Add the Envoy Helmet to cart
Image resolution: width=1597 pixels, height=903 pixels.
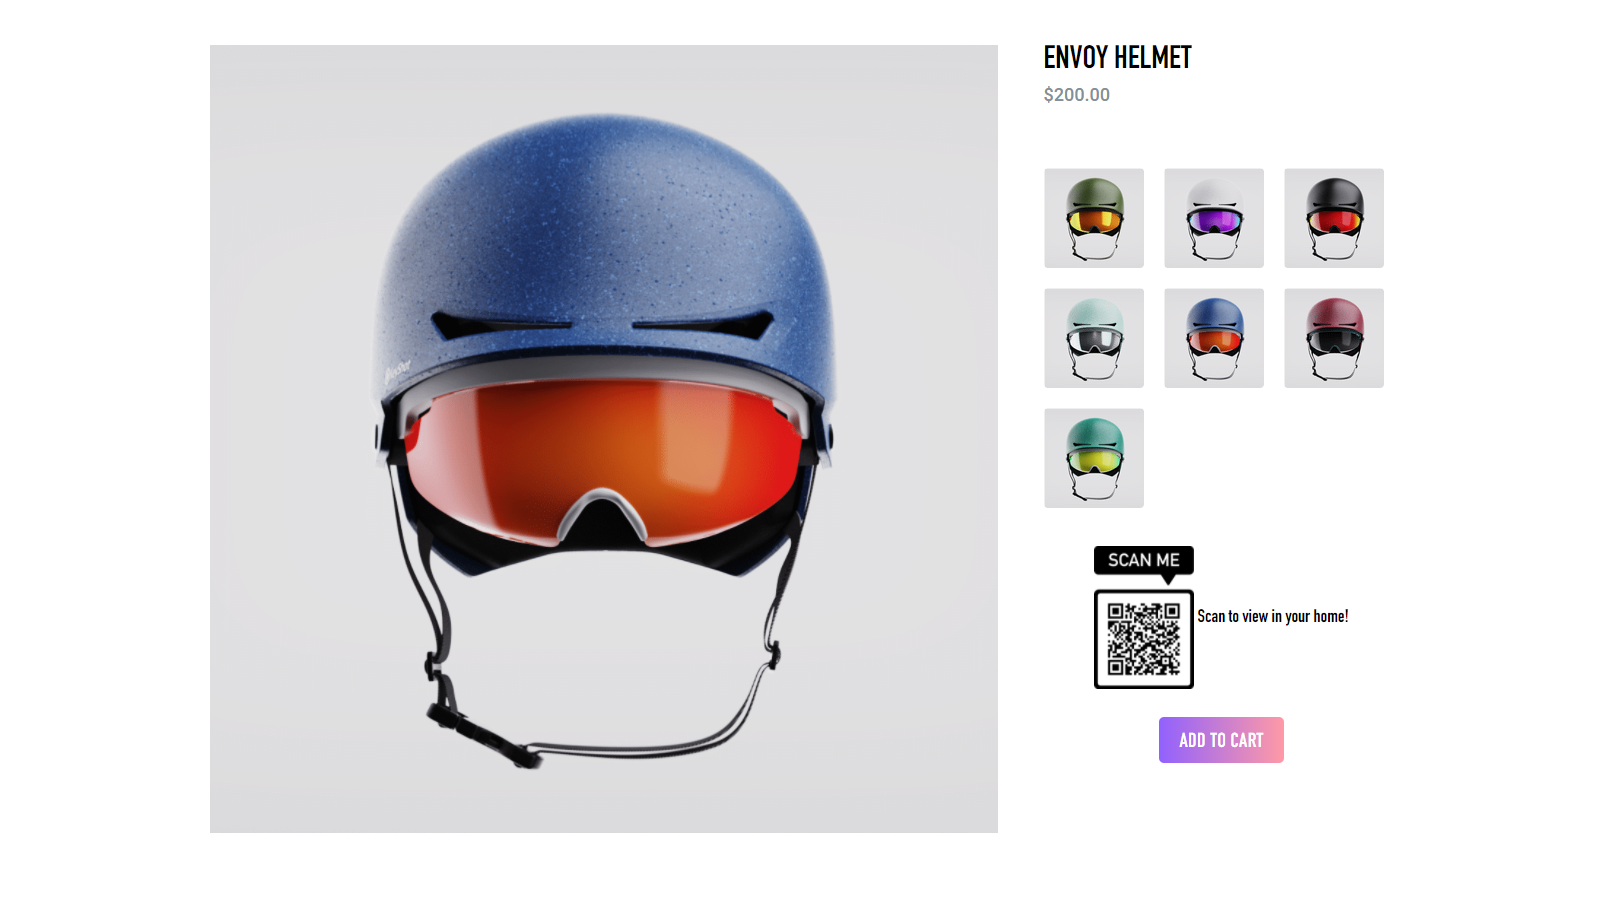pyautogui.click(x=1221, y=740)
